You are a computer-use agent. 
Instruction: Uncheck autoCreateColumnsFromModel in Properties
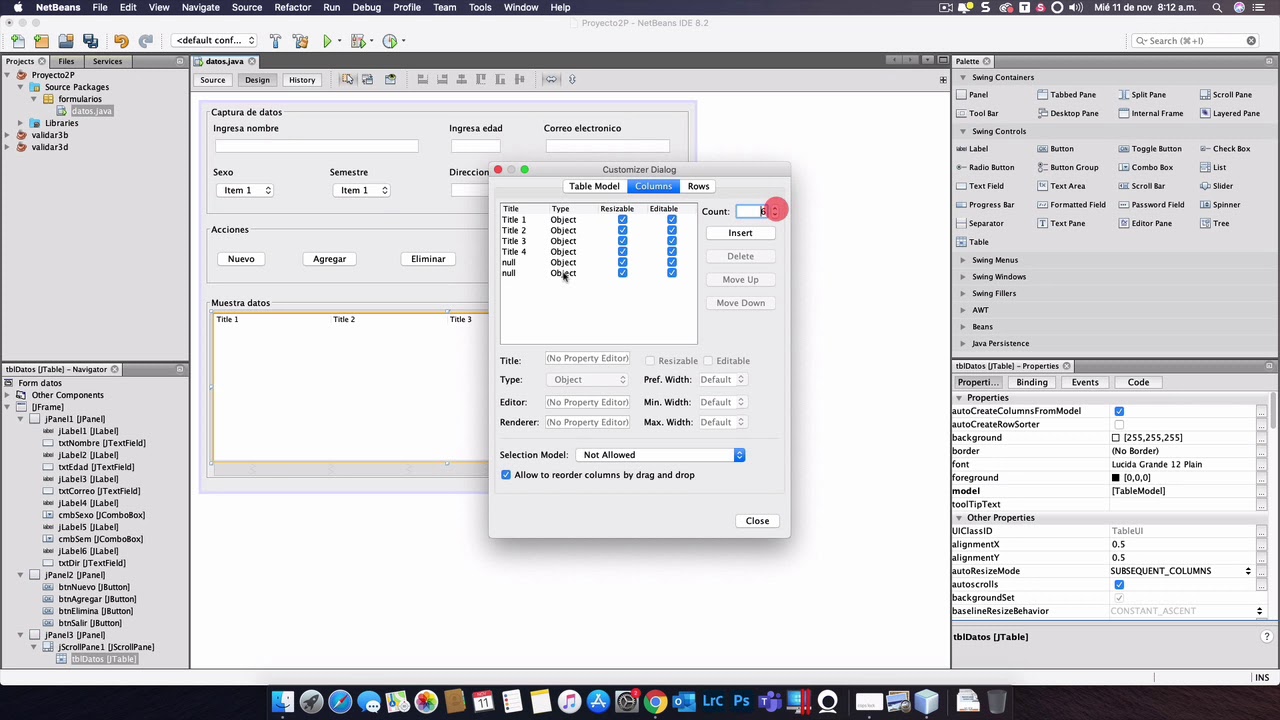pyautogui.click(x=1119, y=411)
